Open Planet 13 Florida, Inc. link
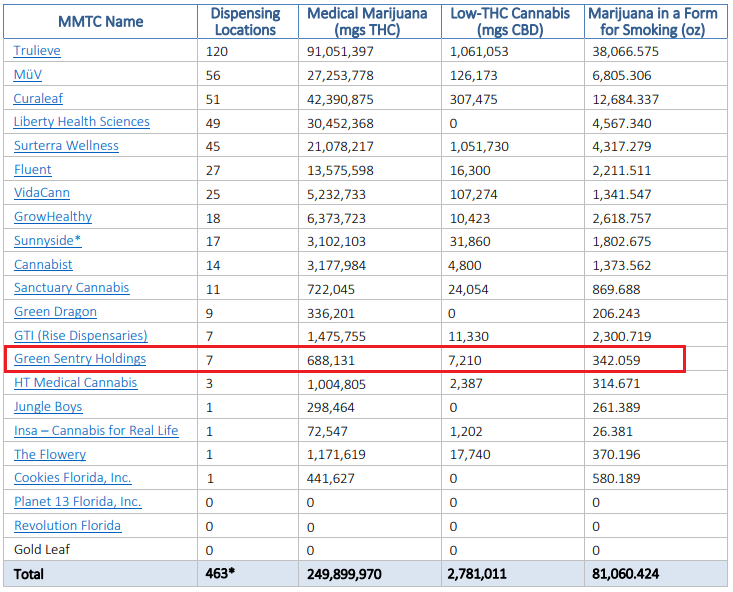 coord(78,501)
